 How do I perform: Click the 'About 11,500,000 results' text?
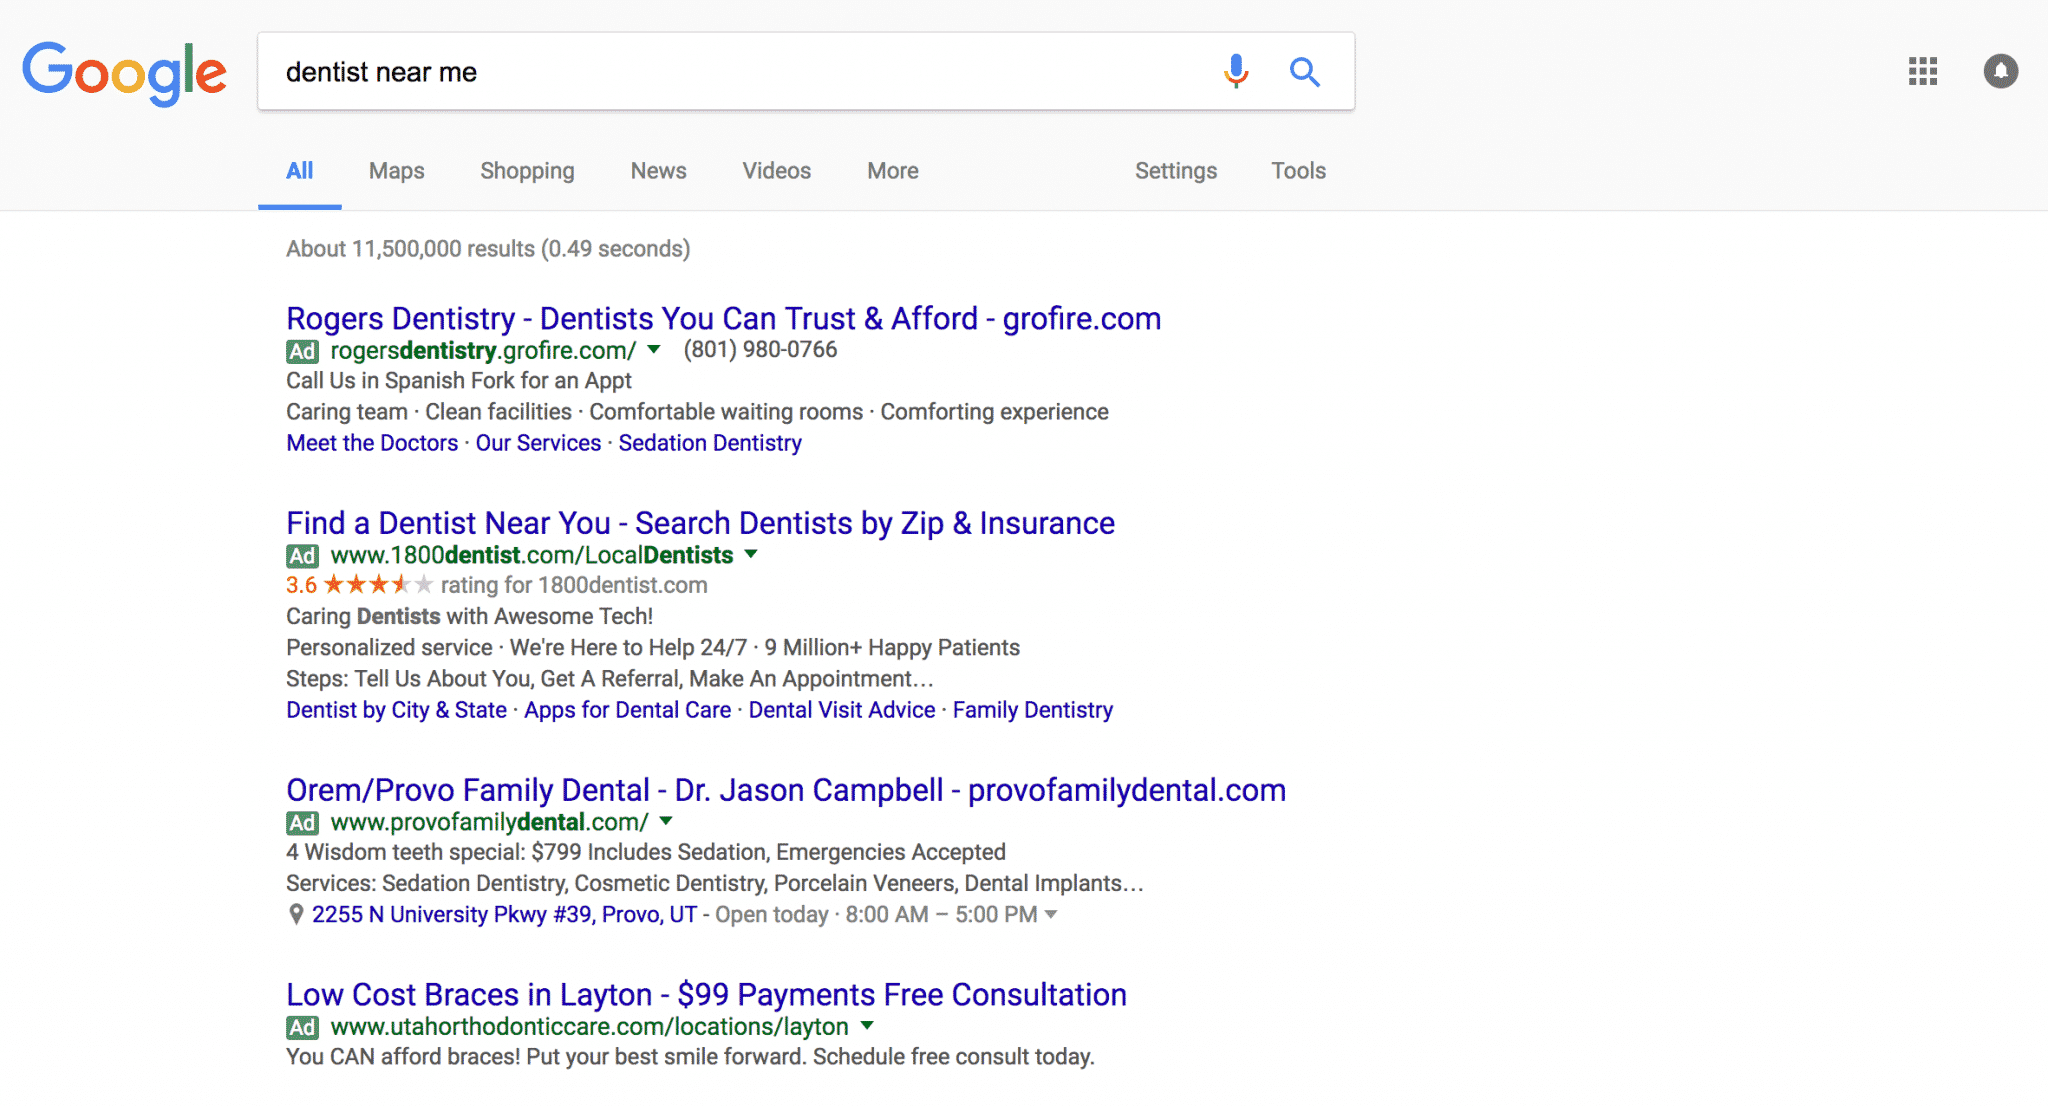488,249
